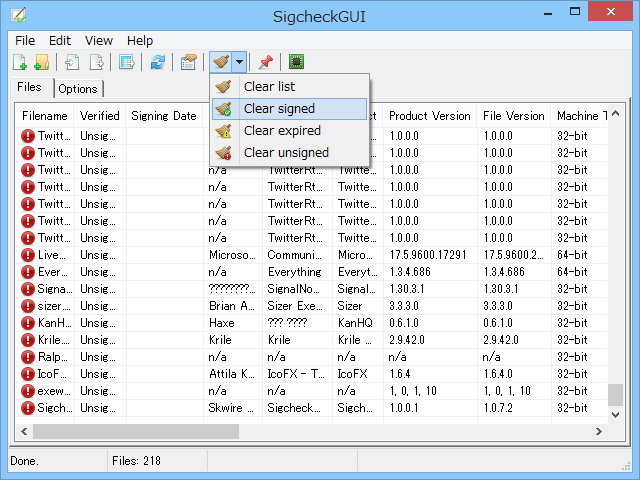Screen dimensions: 640x480
Task: Click the vertical scrollbar up arrow
Action: 616,113
